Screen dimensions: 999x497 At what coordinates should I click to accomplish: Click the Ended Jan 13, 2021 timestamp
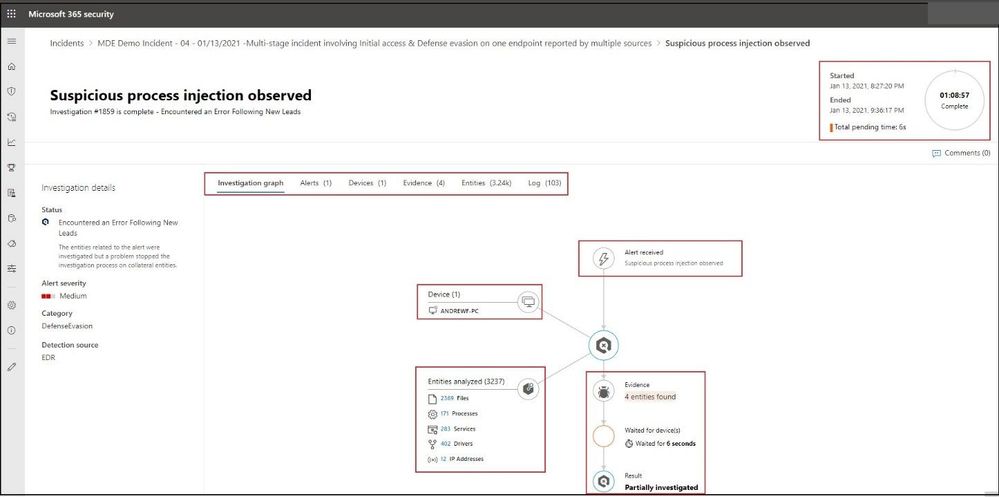coord(866,110)
